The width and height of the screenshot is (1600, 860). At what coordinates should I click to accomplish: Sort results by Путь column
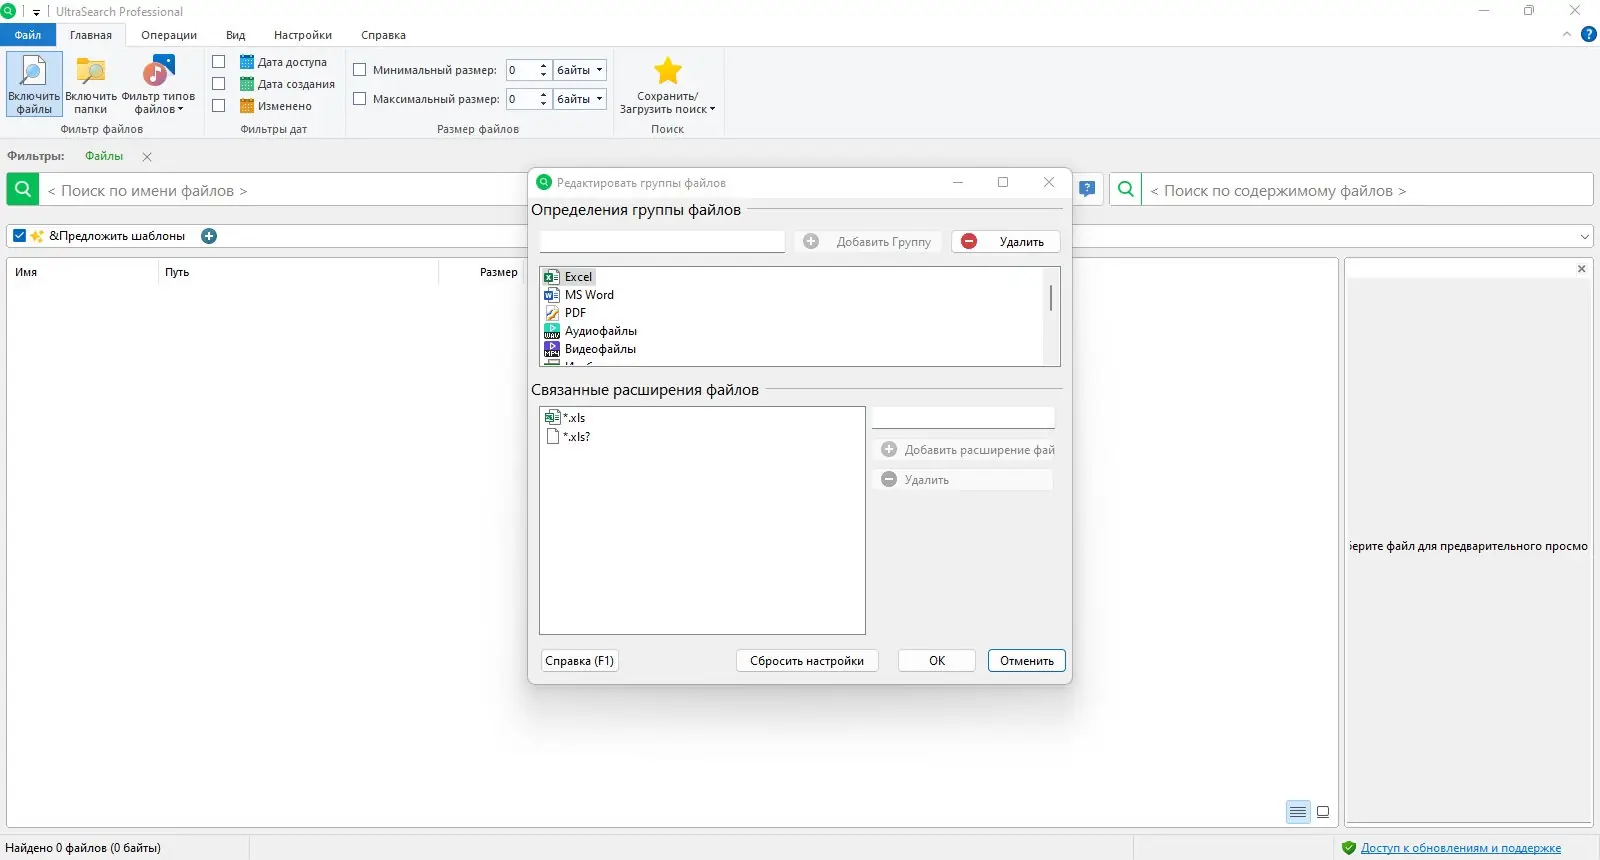(177, 272)
